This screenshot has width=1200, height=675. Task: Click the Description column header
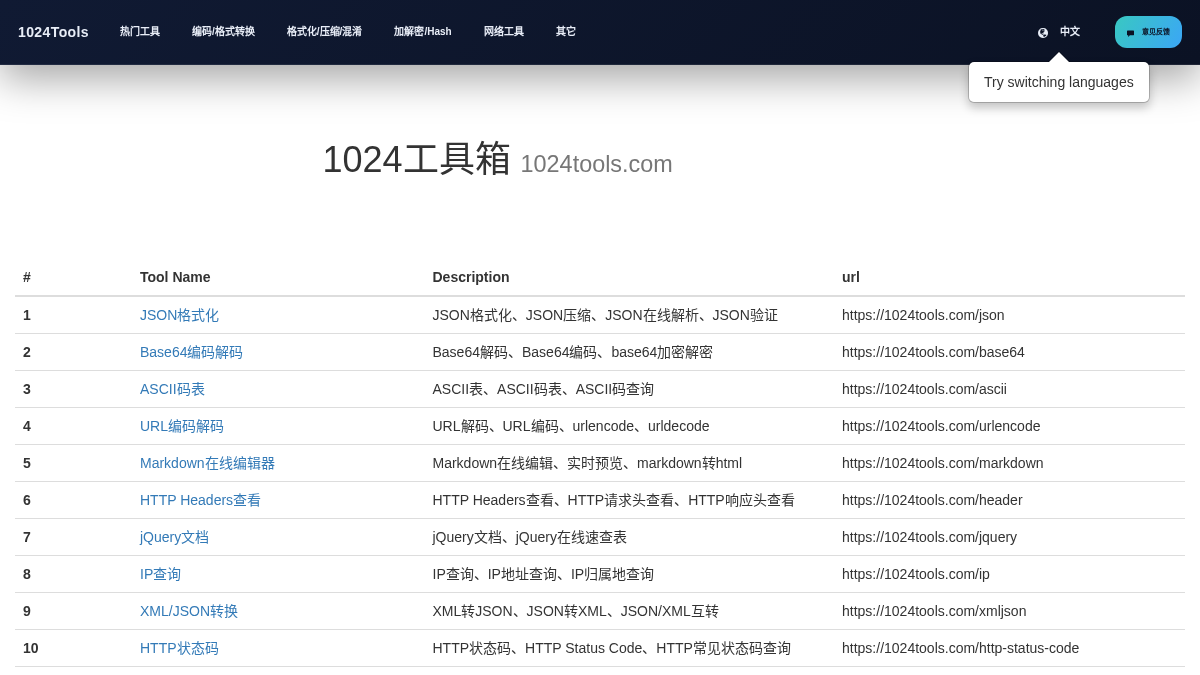(471, 277)
